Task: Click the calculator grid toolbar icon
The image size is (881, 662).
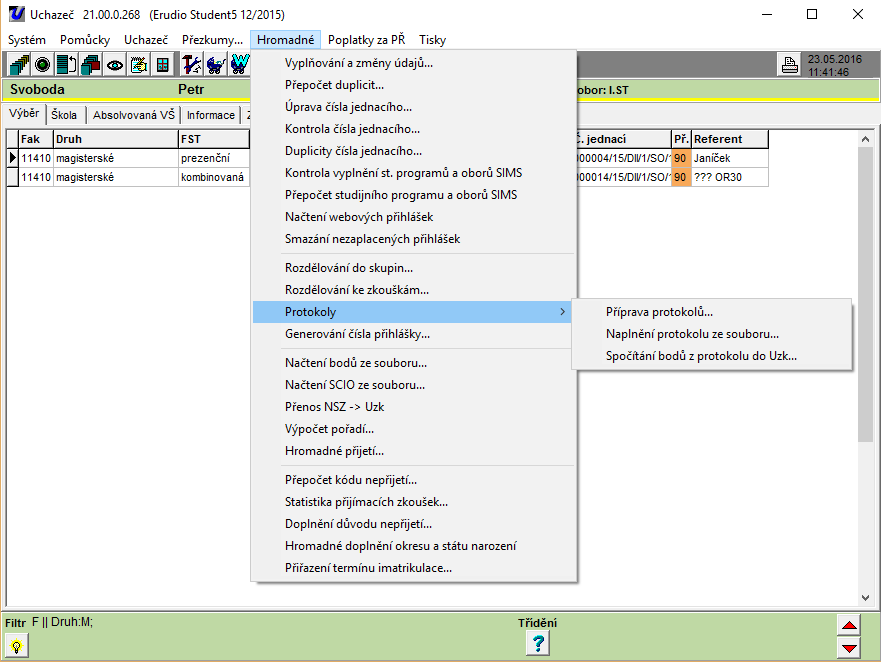Action: coord(163,65)
